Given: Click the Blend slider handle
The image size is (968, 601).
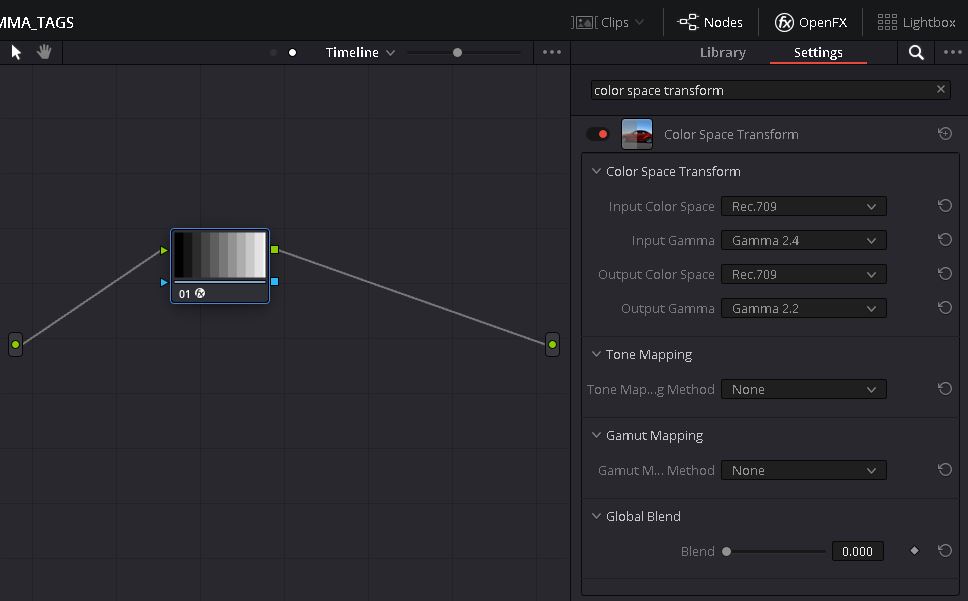Looking at the screenshot, I should click(x=727, y=551).
